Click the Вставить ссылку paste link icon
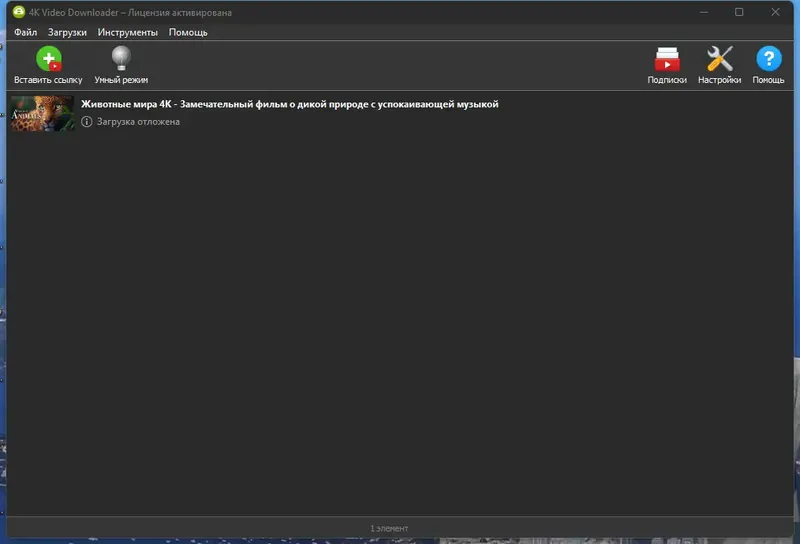 click(x=49, y=59)
